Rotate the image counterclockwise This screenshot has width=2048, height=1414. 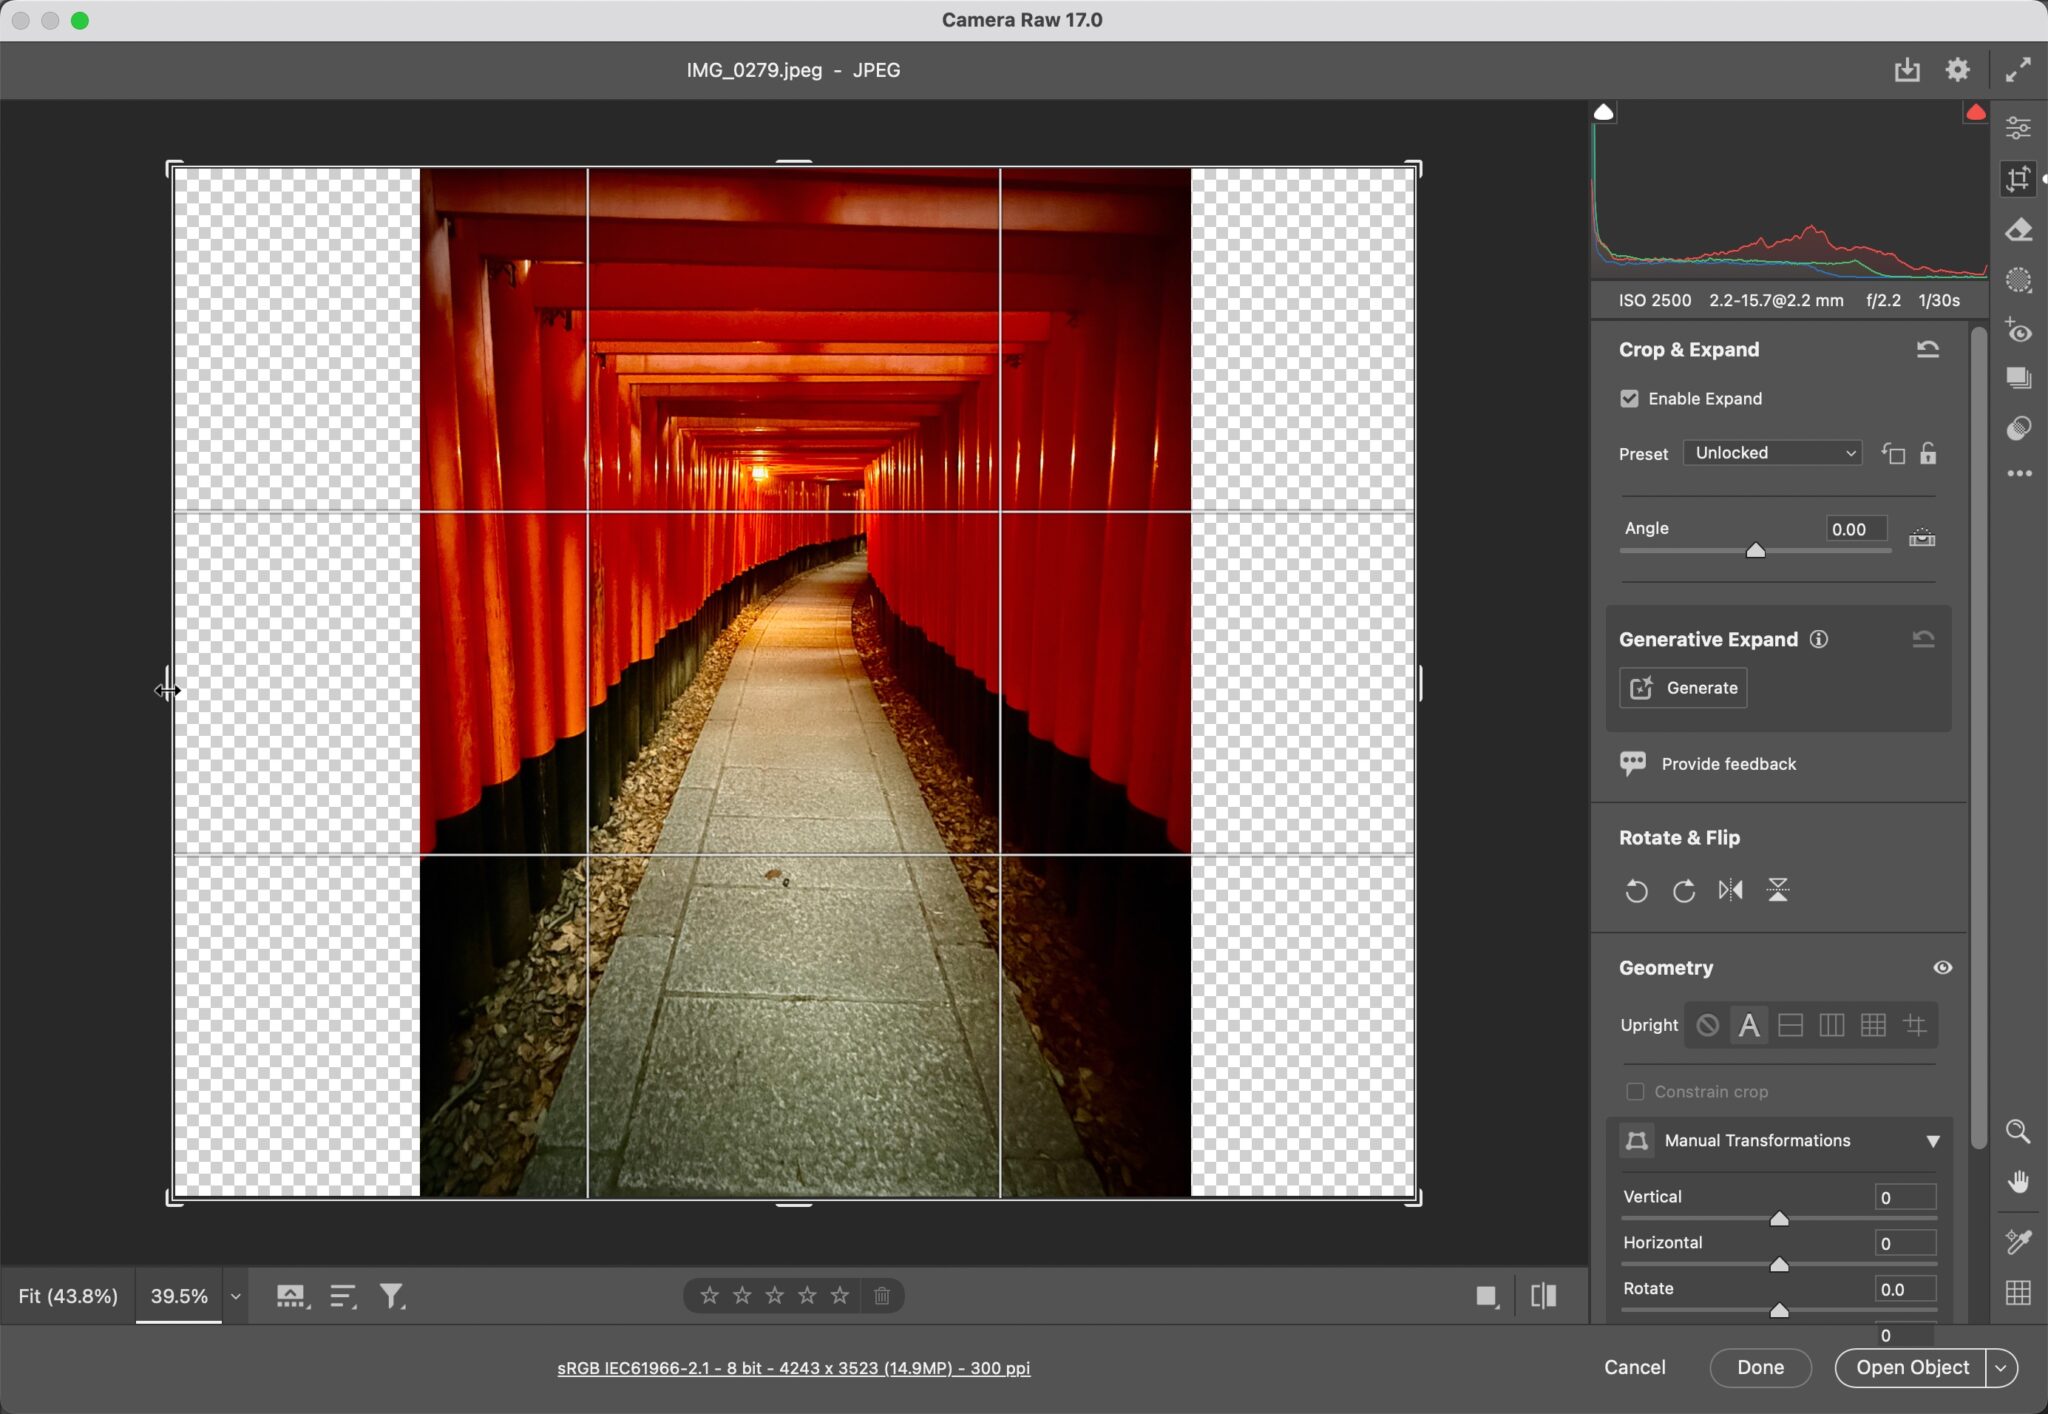point(1635,890)
